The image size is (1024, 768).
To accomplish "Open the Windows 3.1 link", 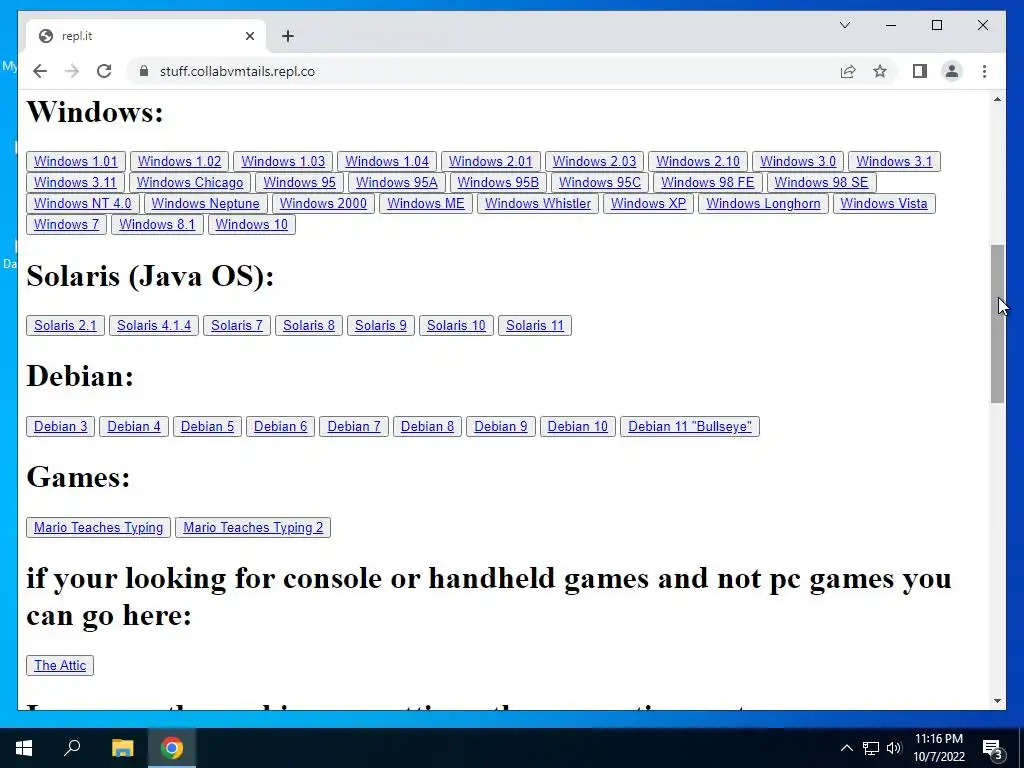I will [895, 161].
